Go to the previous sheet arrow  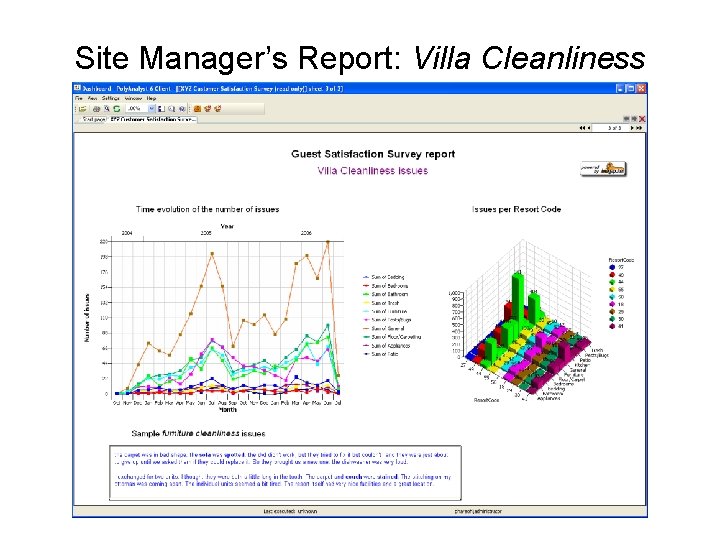(x=589, y=128)
